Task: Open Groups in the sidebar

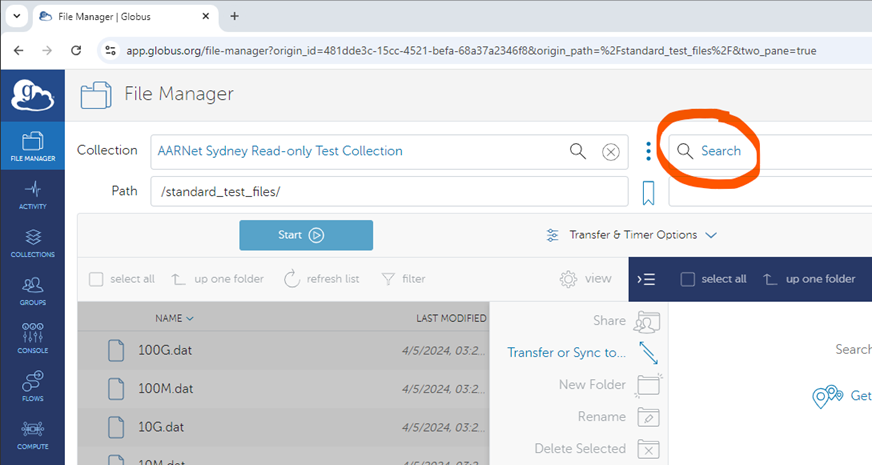Action: [x=33, y=291]
